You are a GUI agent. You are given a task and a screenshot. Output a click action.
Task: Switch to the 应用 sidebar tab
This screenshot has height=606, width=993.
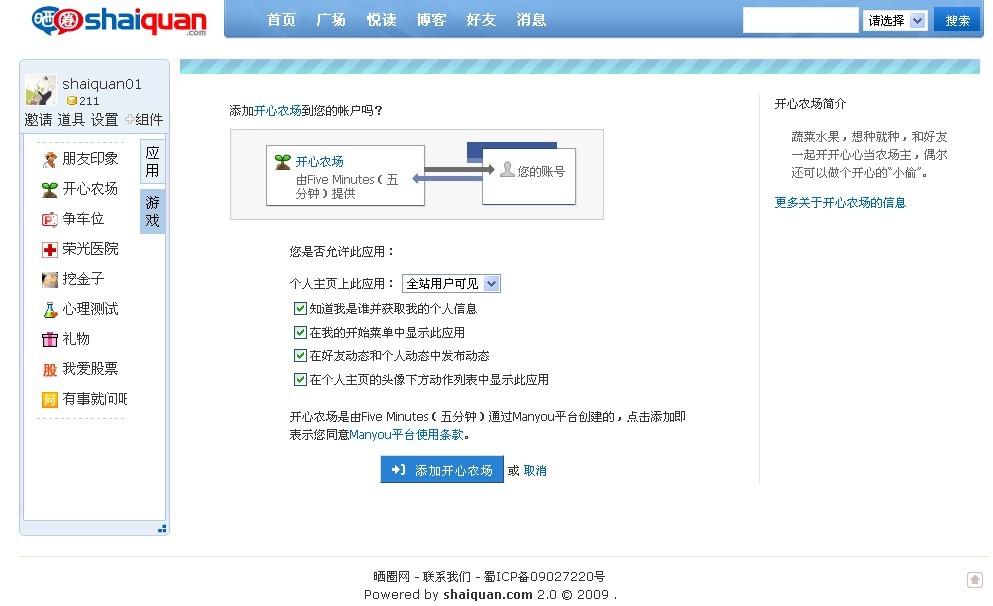[x=152, y=161]
